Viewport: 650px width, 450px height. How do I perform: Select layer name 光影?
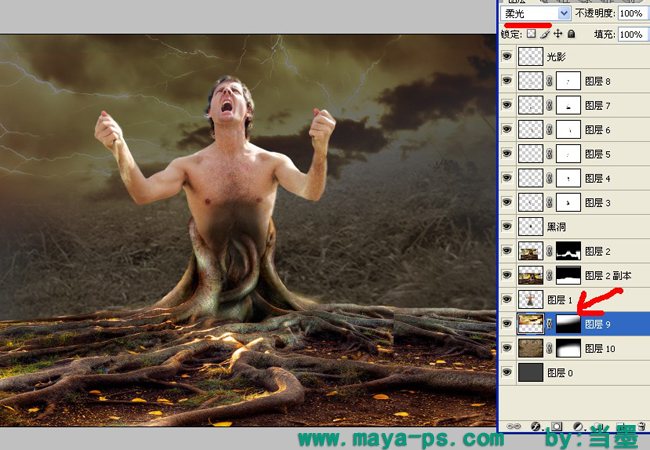pyautogui.click(x=556, y=57)
